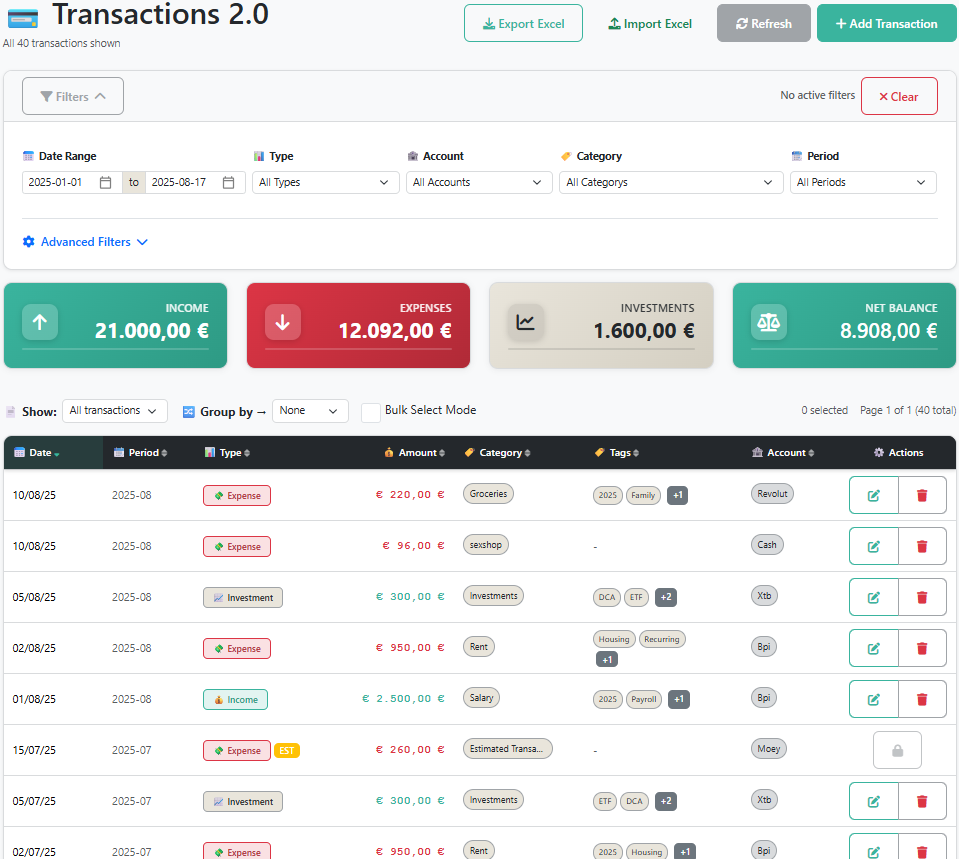Click Add Transaction button
Image resolution: width=959 pixels, height=859 pixels.
point(886,24)
